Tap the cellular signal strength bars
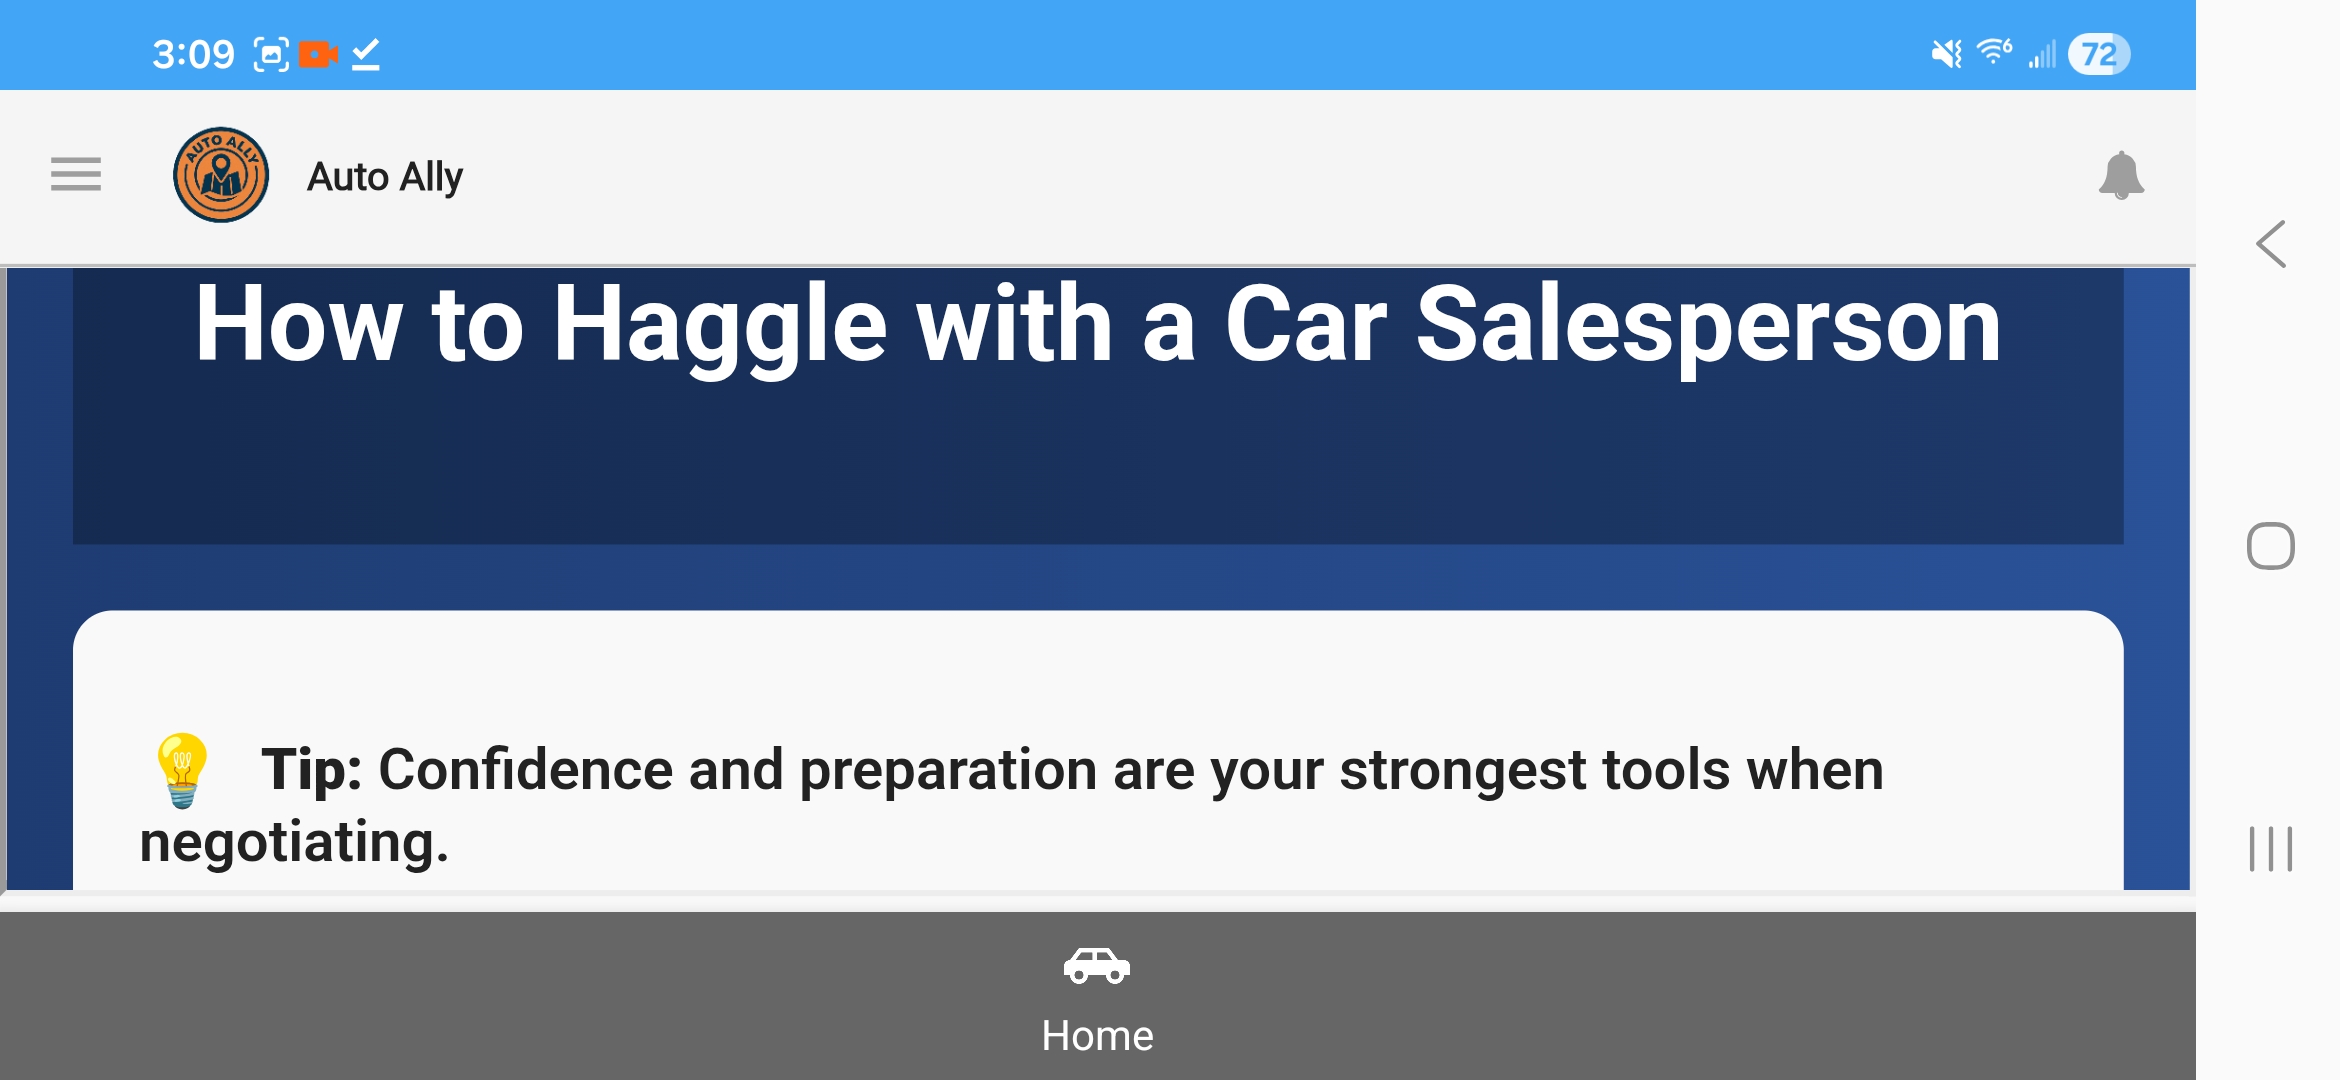The width and height of the screenshot is (2340, 1080). pos(2042,54)
